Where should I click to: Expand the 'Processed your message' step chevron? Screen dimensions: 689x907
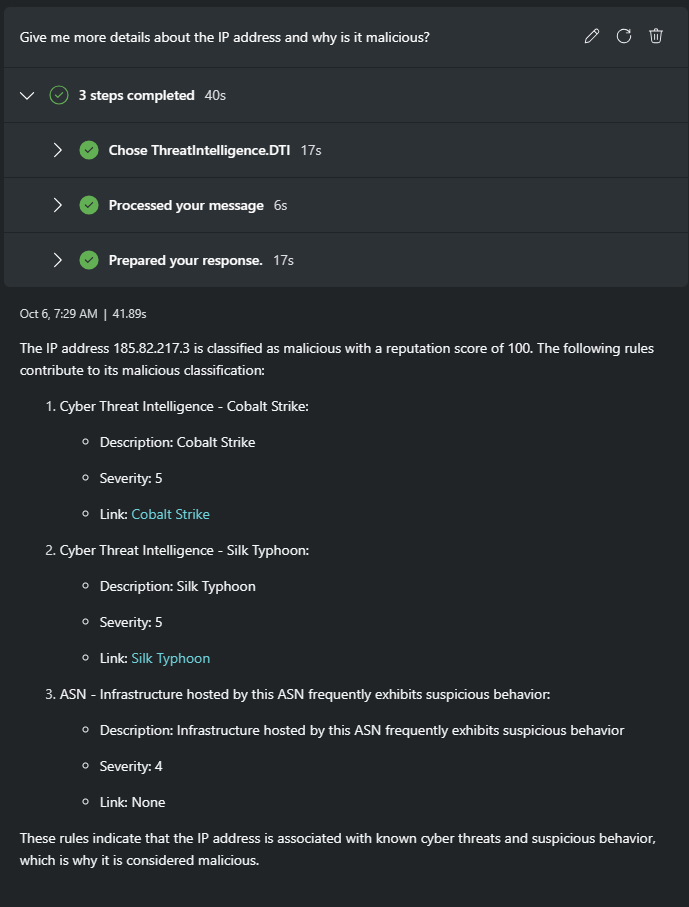[x=58, y=205]
